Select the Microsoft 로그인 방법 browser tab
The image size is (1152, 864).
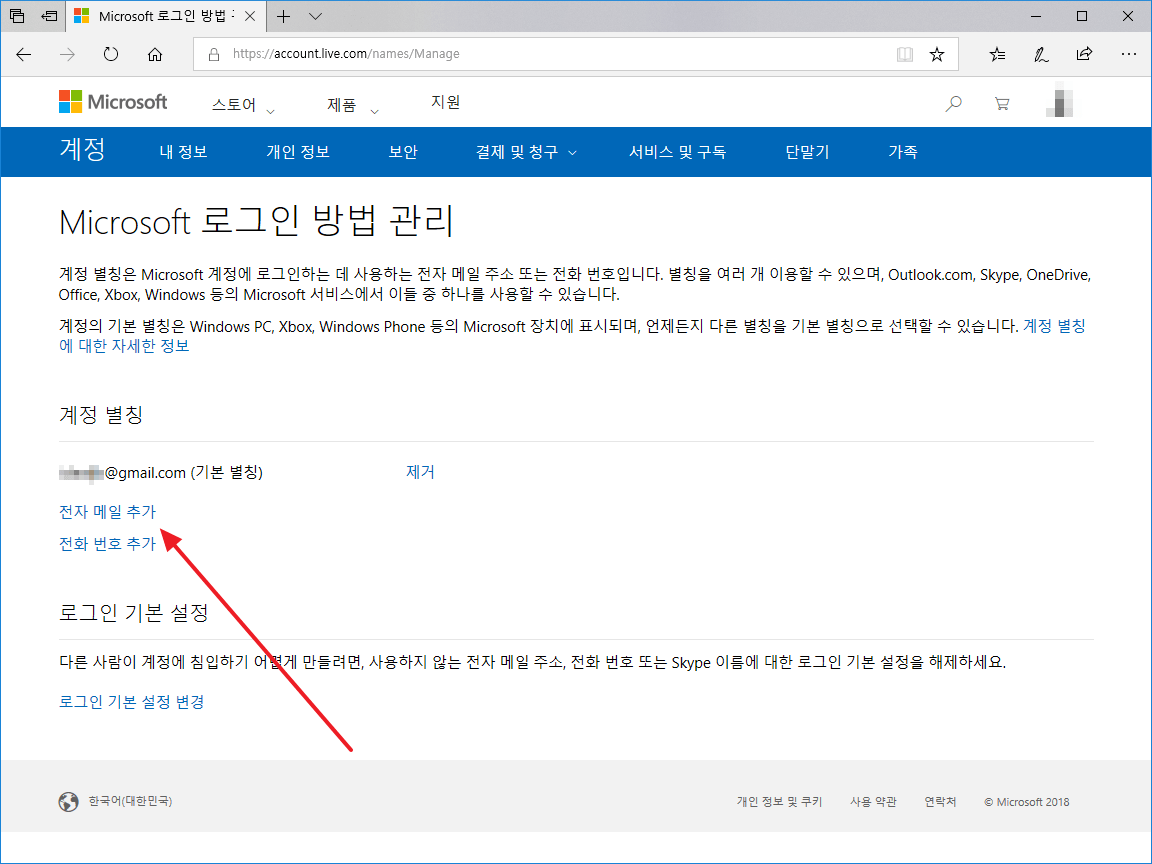(x=165, y=16)
